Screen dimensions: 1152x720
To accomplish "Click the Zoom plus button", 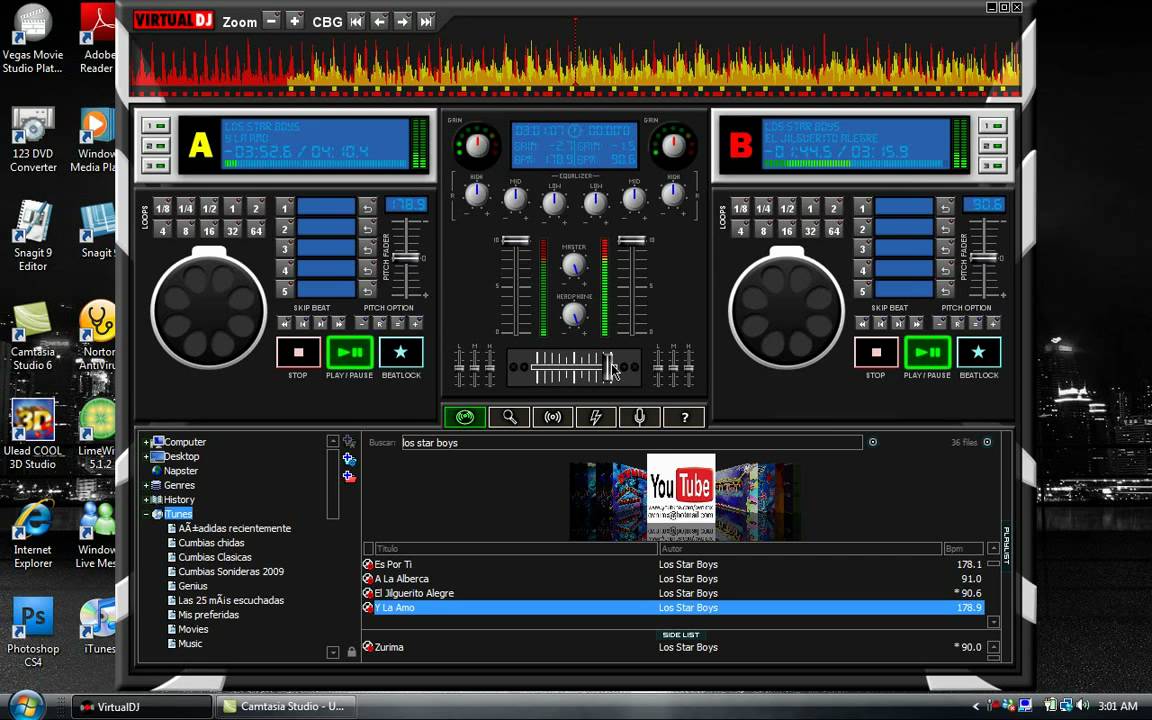I will coord(295,21).
